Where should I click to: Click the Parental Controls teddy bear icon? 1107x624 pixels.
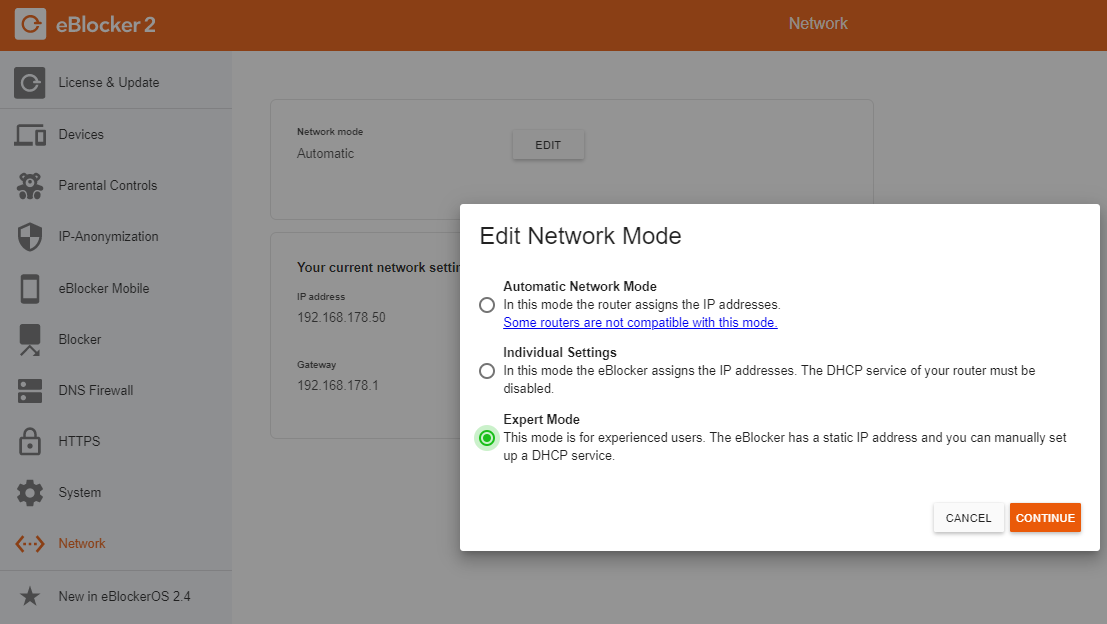[30, 186]
